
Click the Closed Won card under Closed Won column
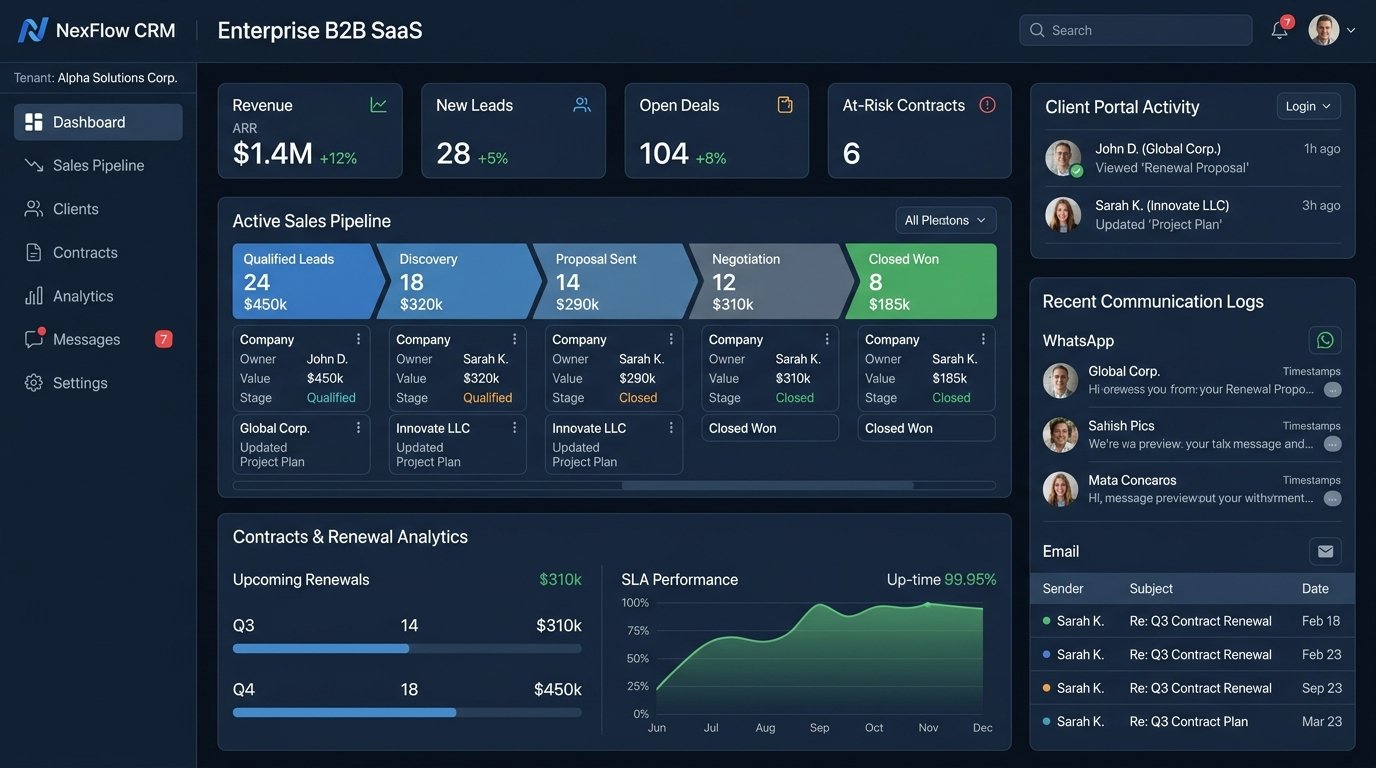(x=926, y=428)
